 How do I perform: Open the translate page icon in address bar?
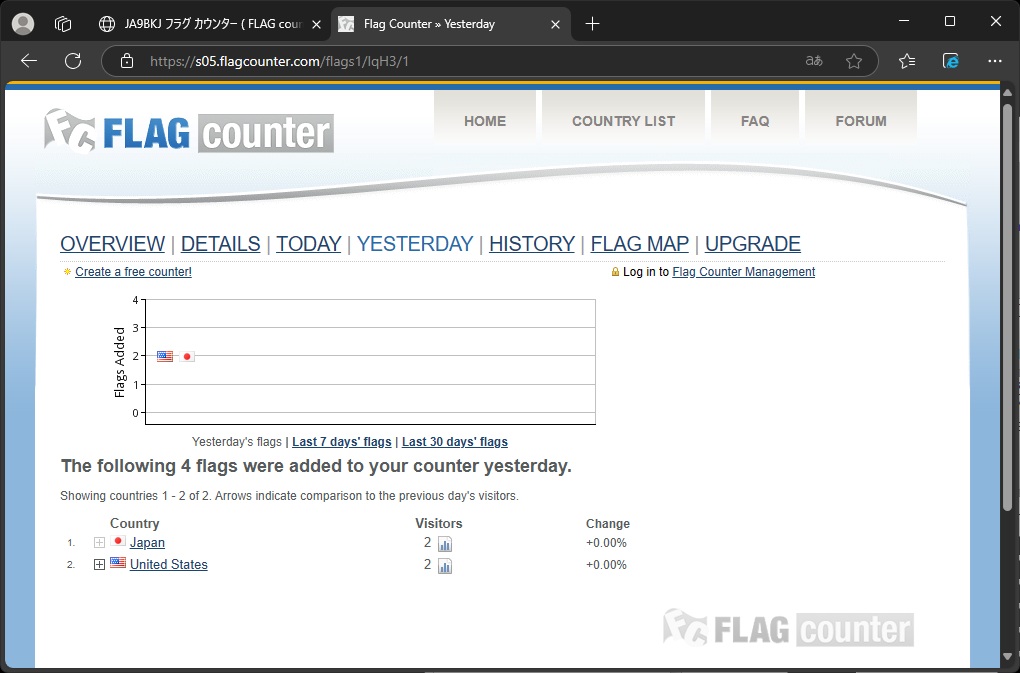[x=814, y=61]
